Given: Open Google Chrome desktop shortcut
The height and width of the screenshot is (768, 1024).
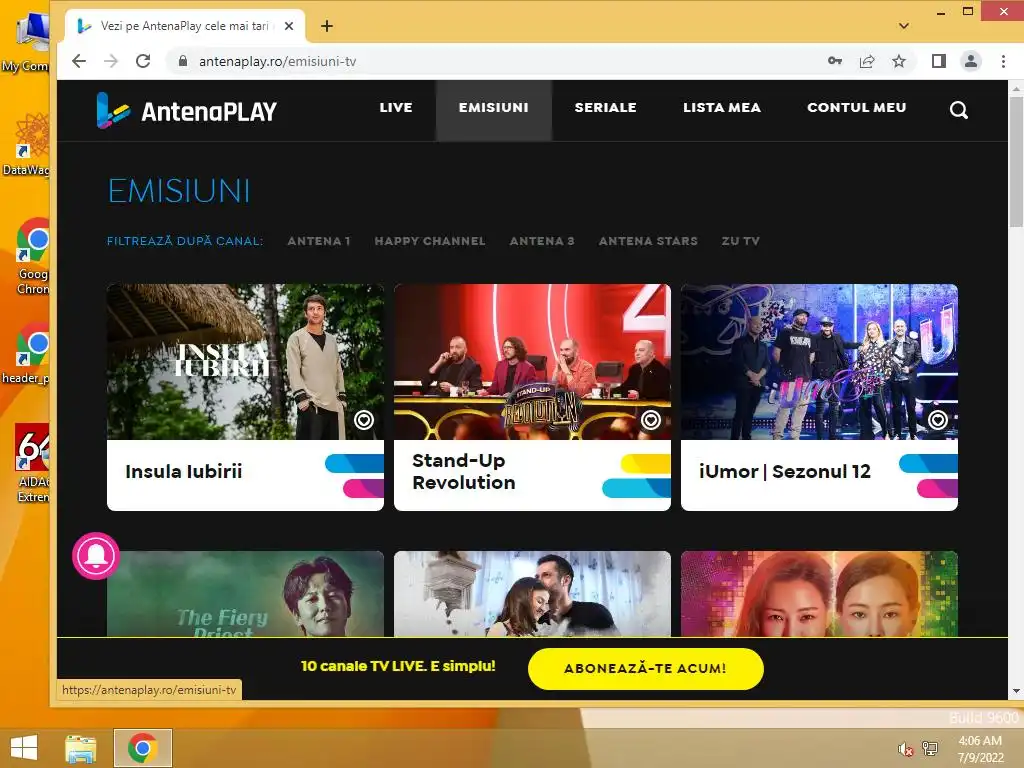Looking at the screenshot, I should 33,256.
